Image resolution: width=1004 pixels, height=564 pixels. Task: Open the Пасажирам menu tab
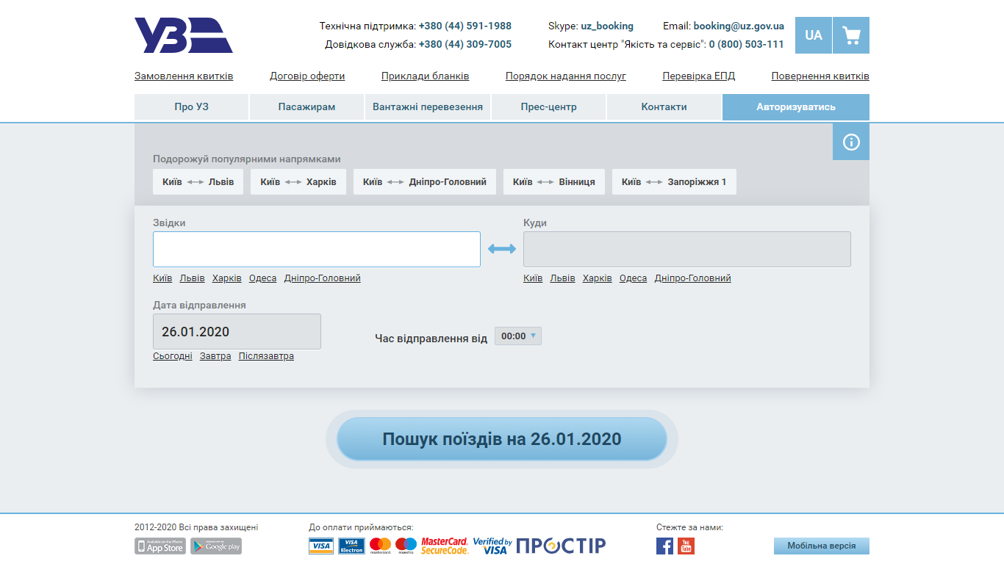pos(307,107)
